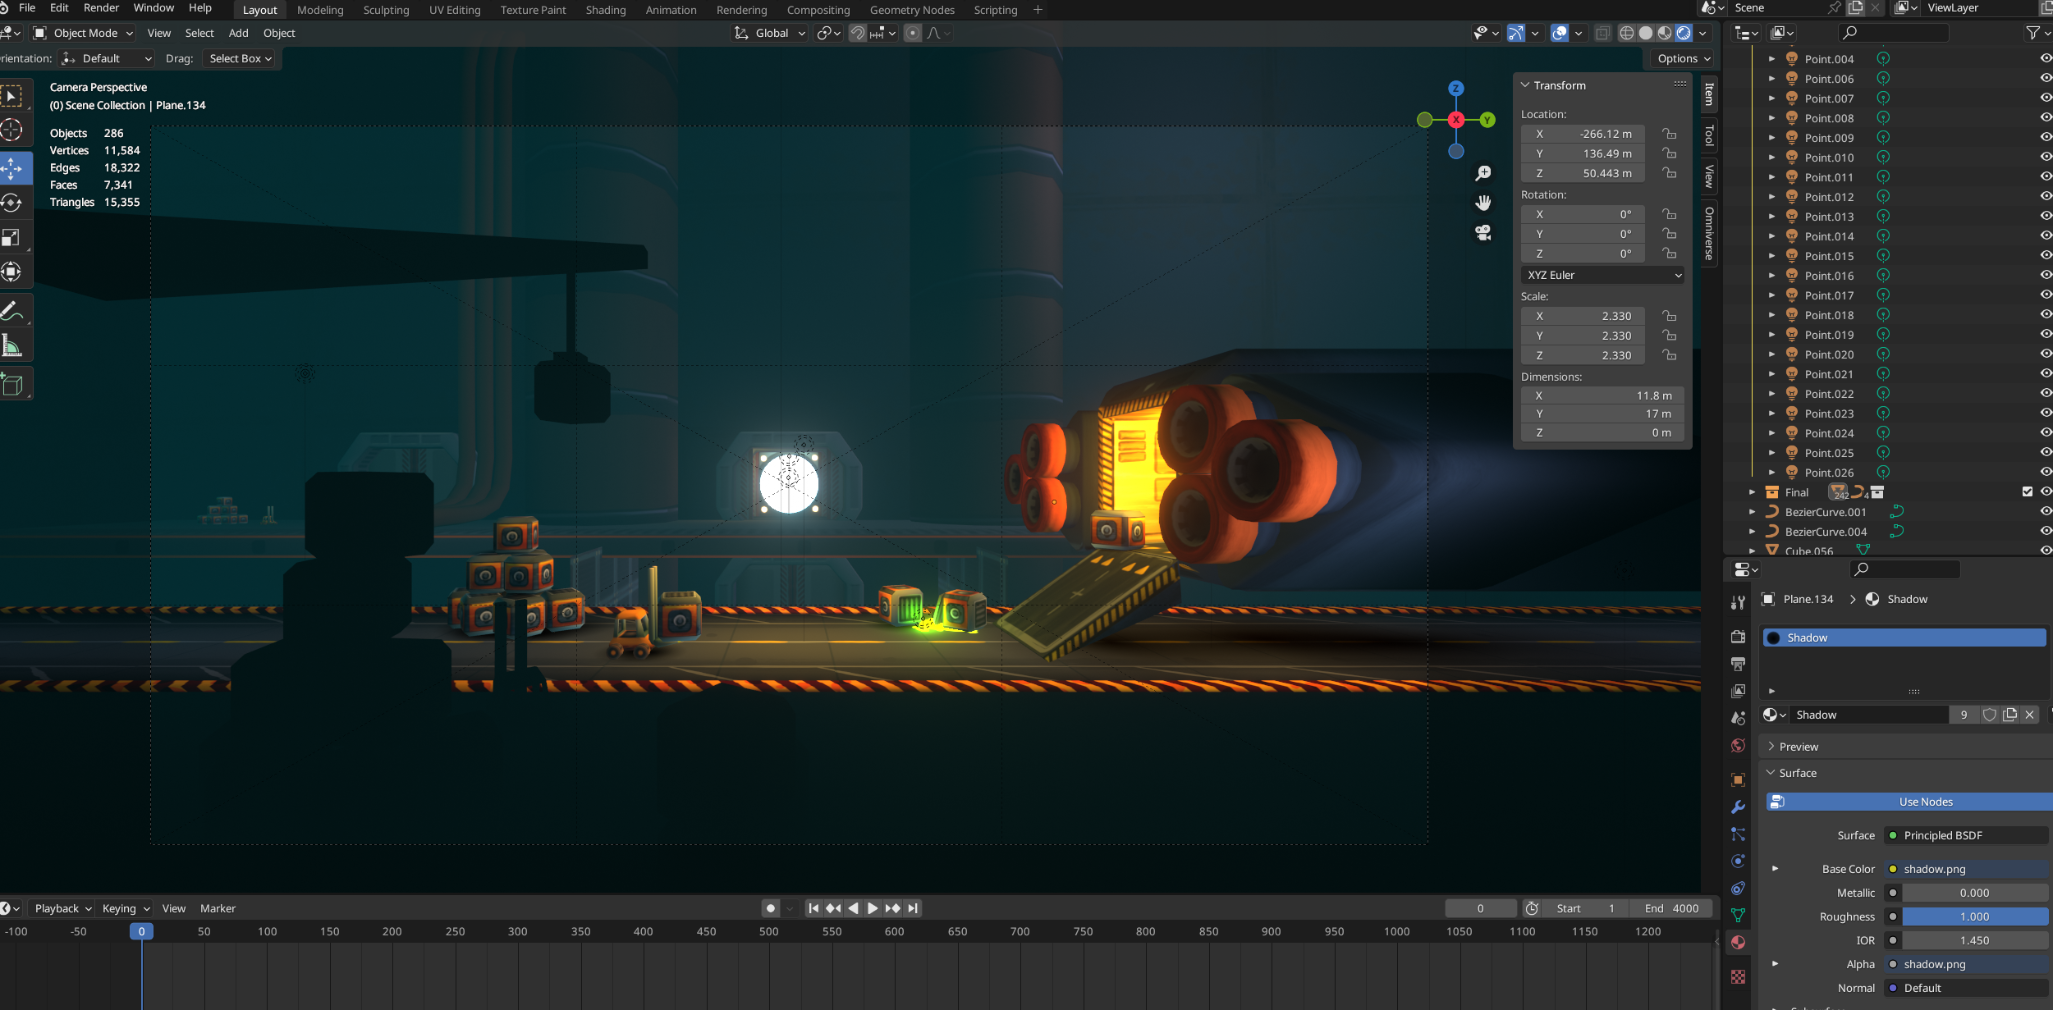Click the Roughness slider field

pos(1974,917)
